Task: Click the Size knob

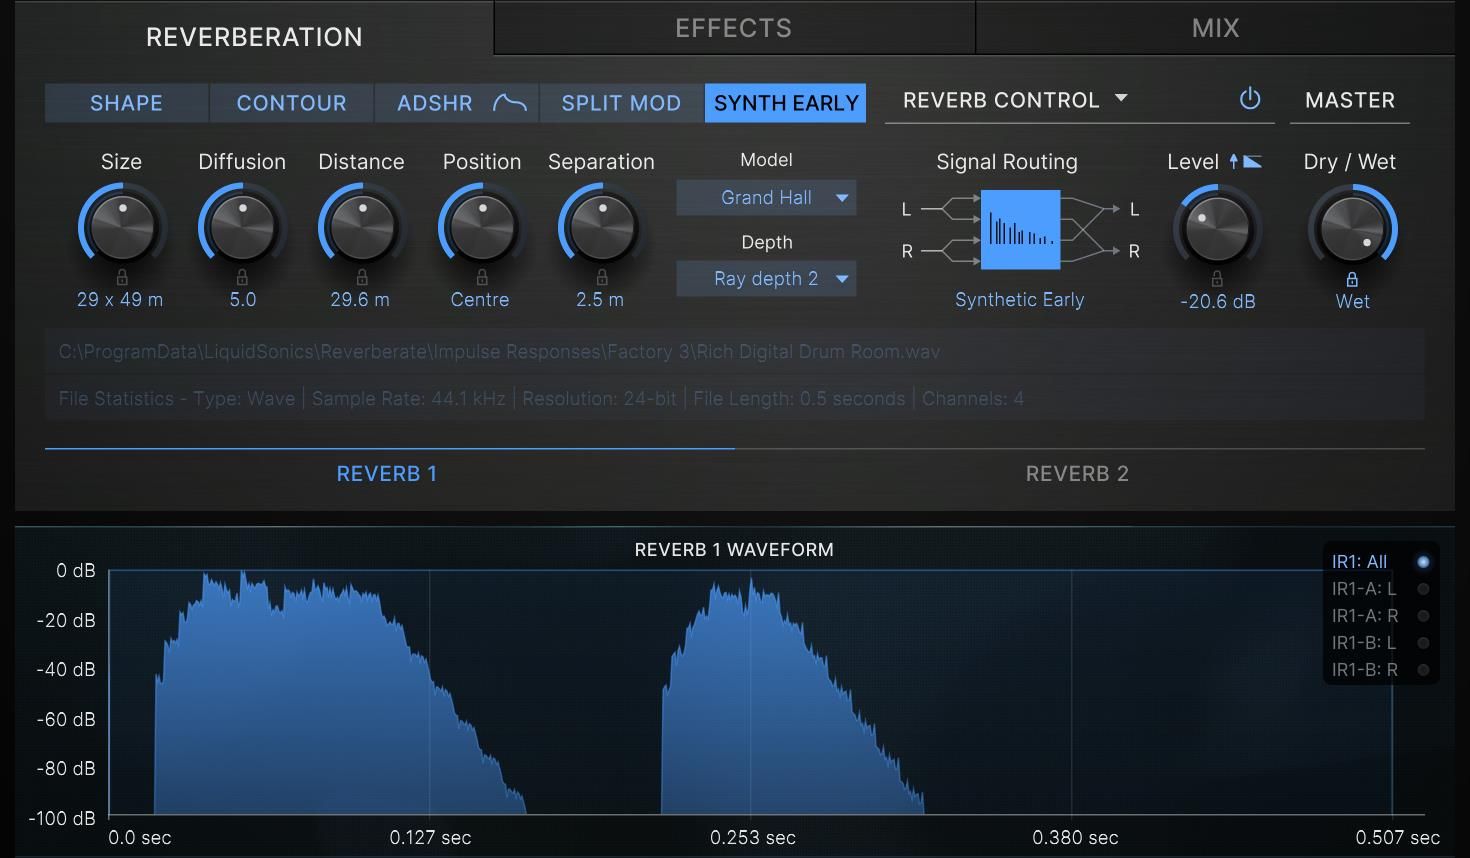Action: 122,226
